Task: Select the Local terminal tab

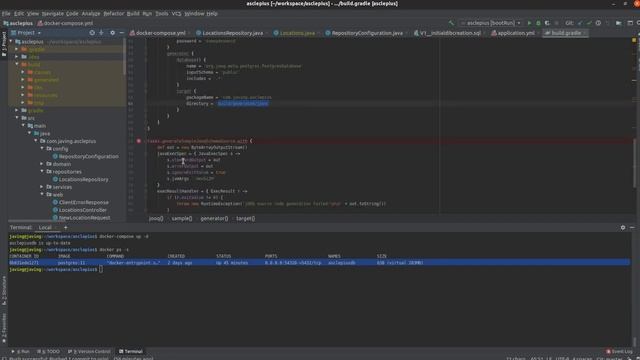Action: click(45, 227)
